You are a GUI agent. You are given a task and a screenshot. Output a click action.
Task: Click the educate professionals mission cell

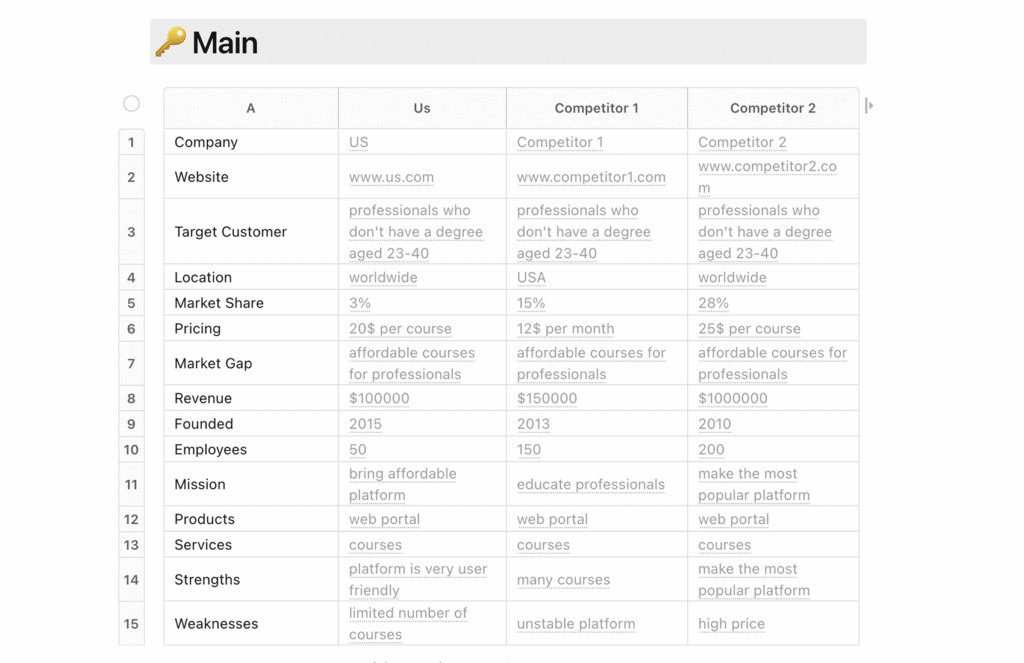pyautogui.click(x=591, y=485)
